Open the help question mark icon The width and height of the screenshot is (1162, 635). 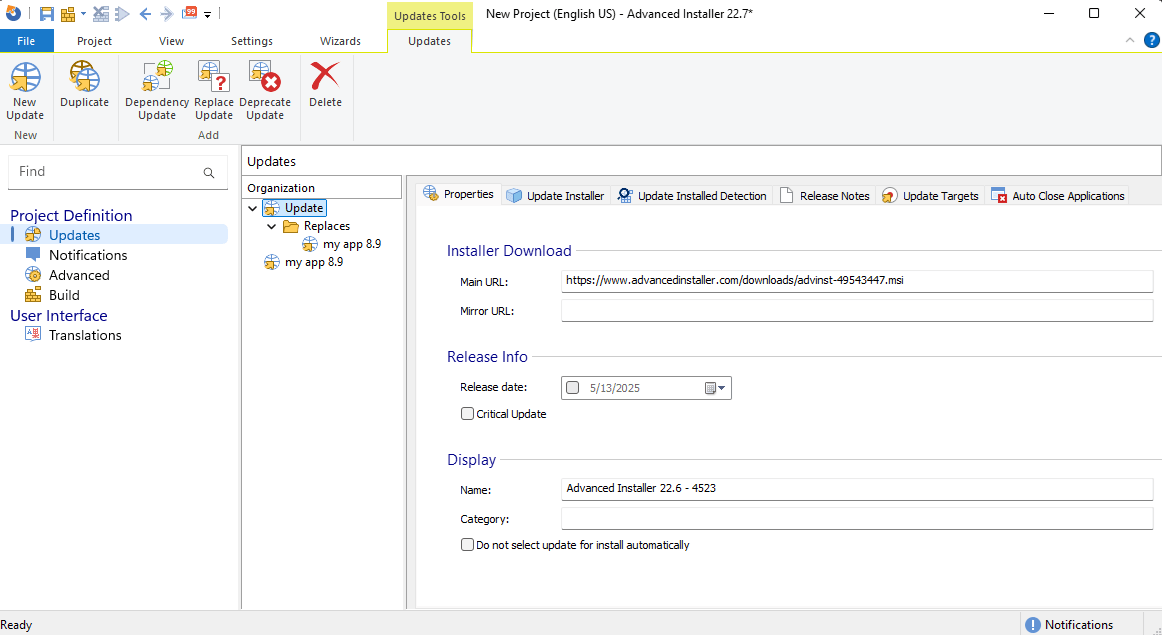(1151, 40)
